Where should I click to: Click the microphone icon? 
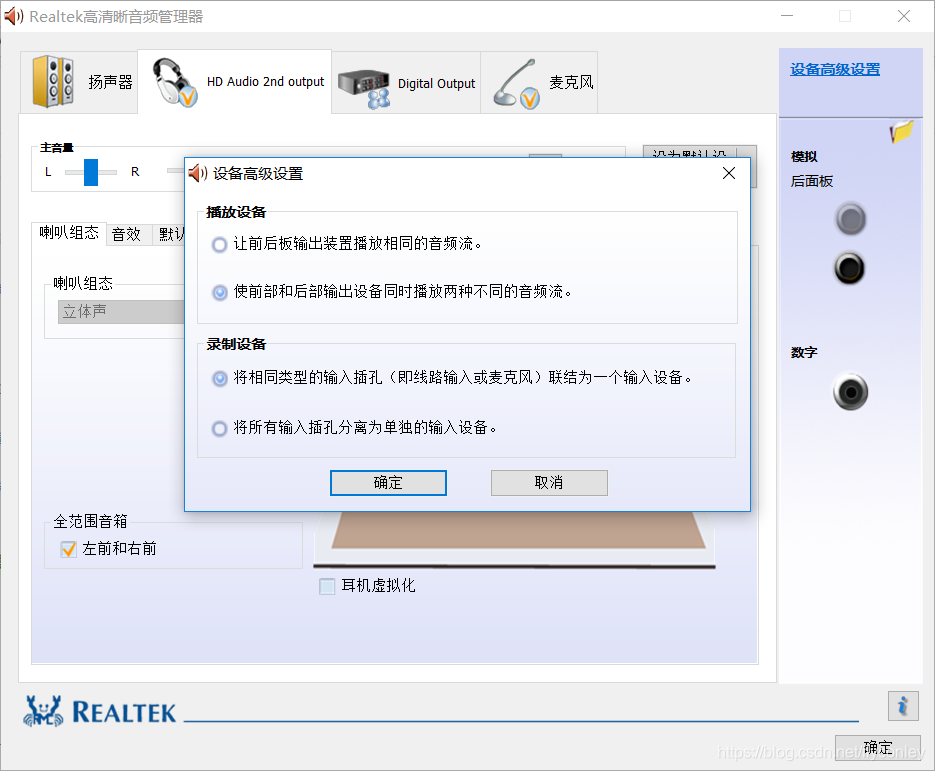coord(516,85)
